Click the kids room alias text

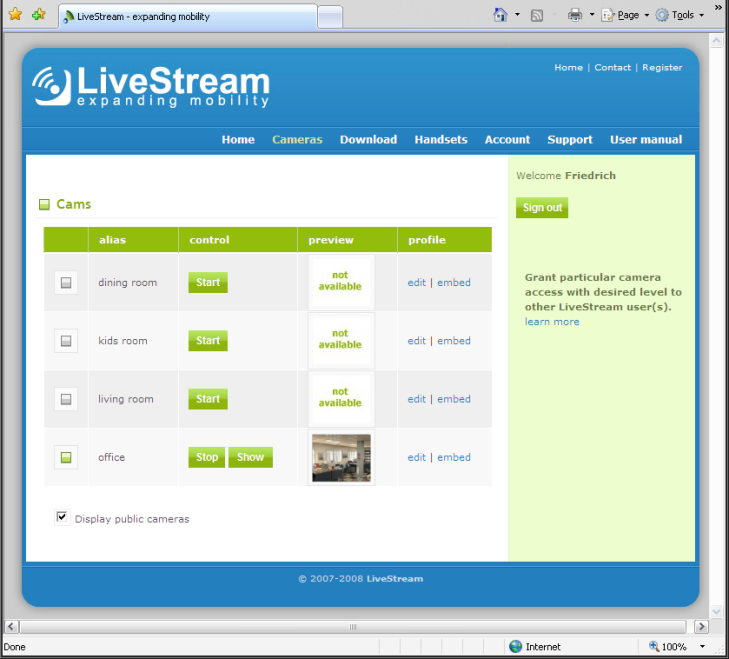point(123,341)
